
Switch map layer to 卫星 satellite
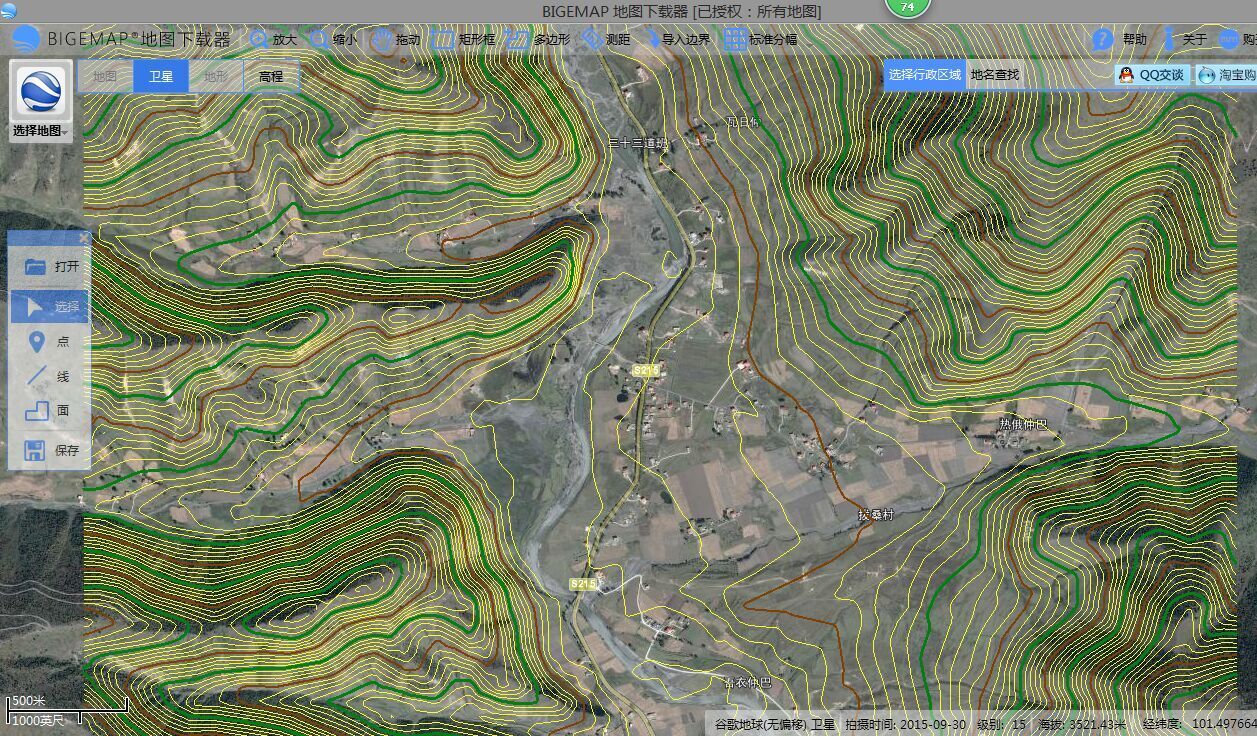click(161, 76)
